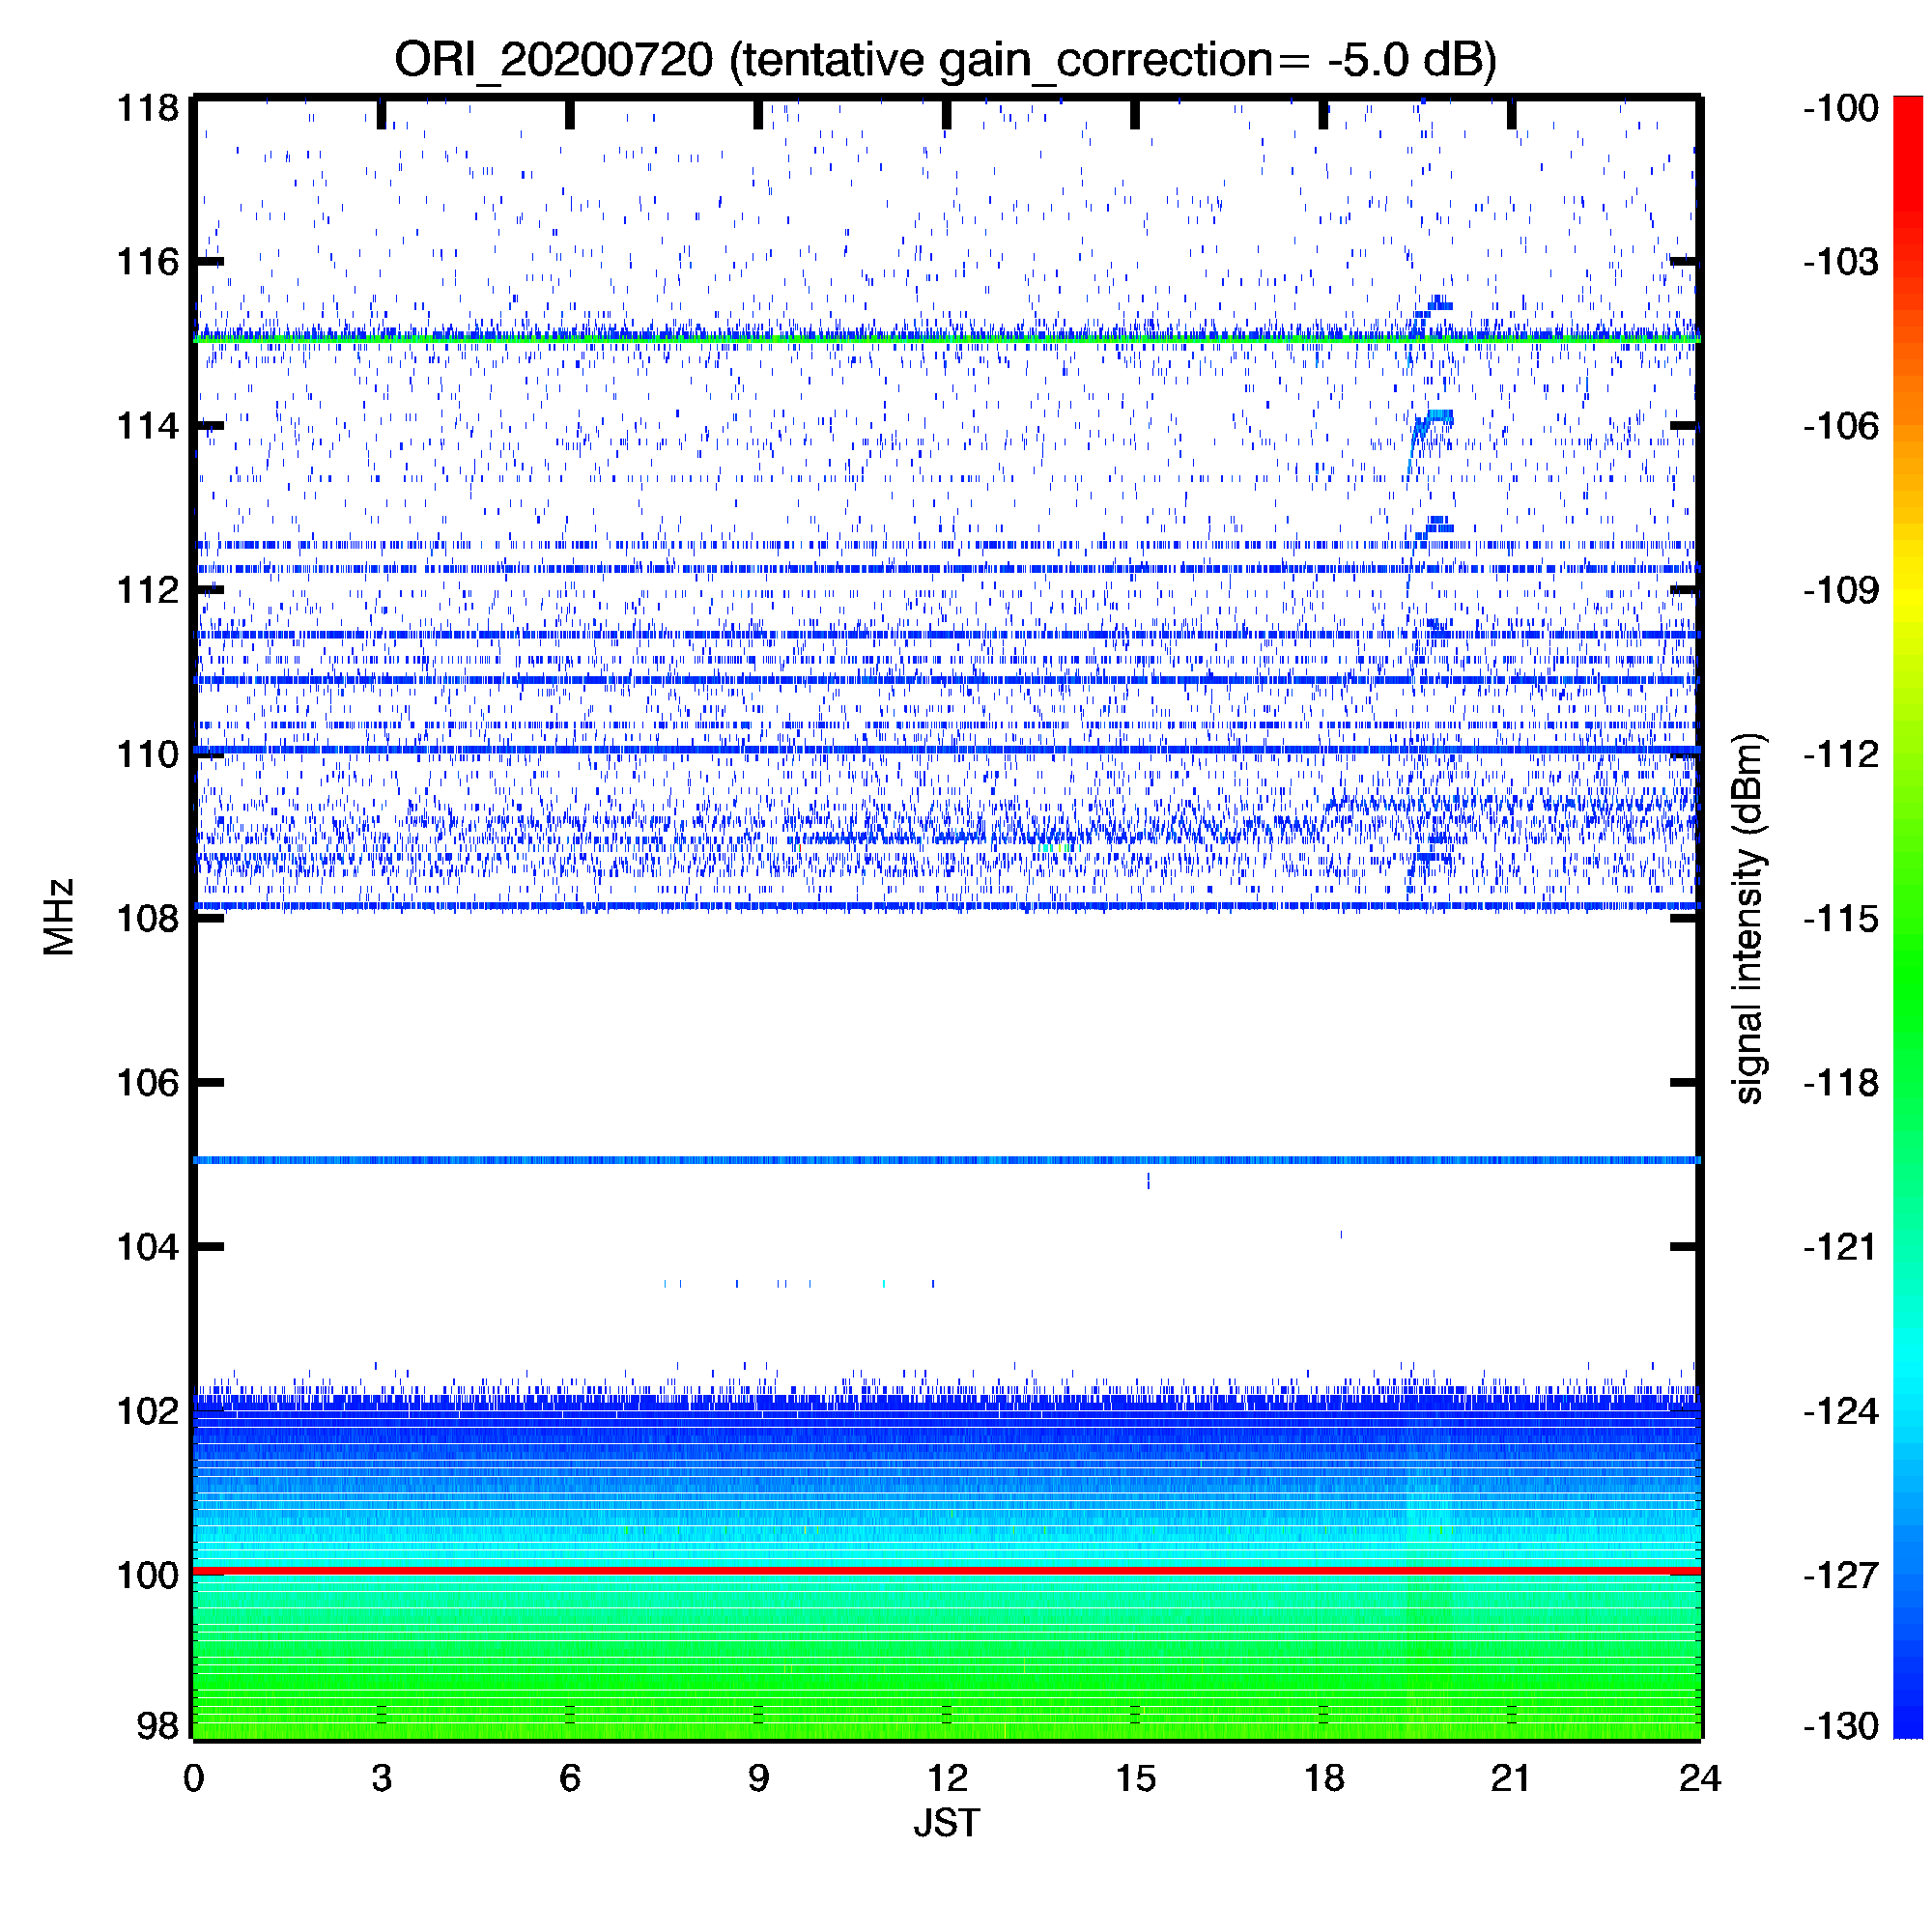This screenshot has height=1932, width=1932.
Task: Click the red band at 100 MHz
Action: [945, 1572]
